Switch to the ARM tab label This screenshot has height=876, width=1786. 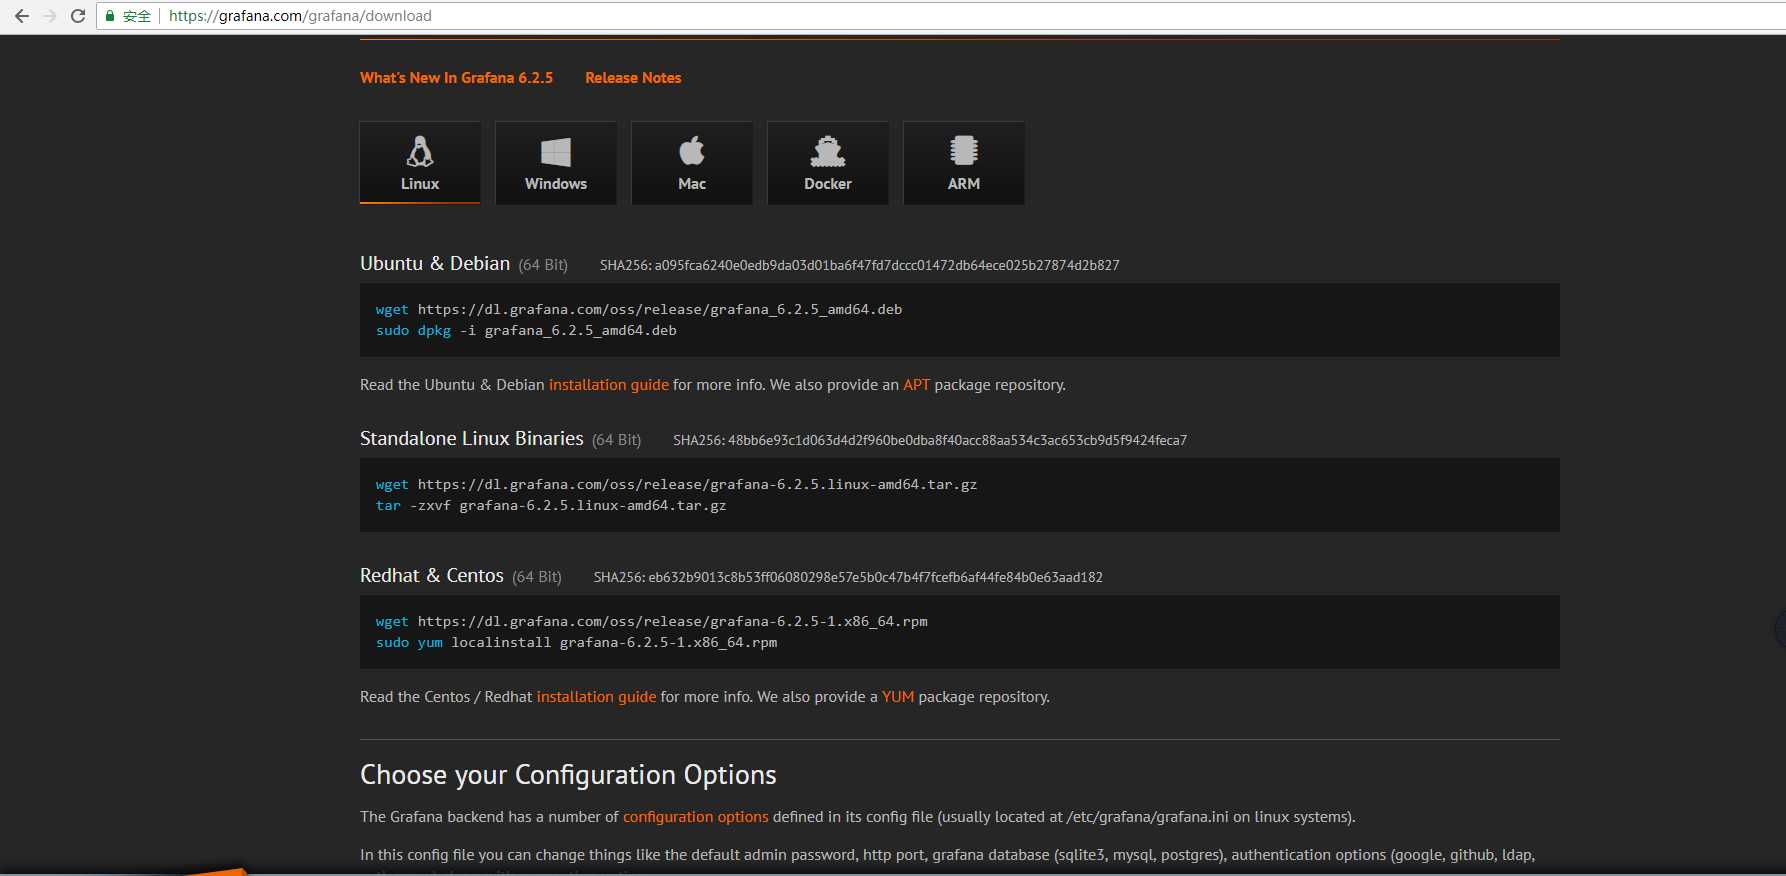[x=964, y=184]
